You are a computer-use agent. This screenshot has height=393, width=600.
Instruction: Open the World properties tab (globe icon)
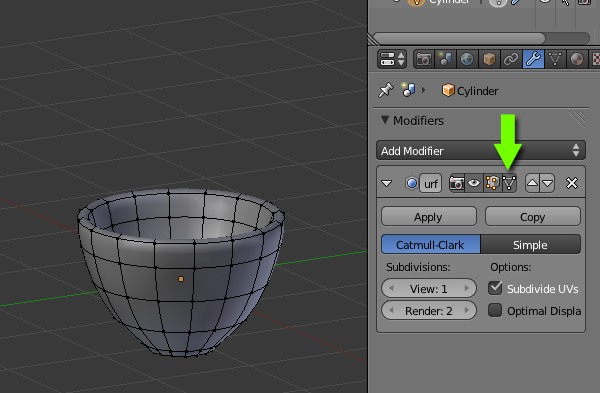[x=467, y=59]
